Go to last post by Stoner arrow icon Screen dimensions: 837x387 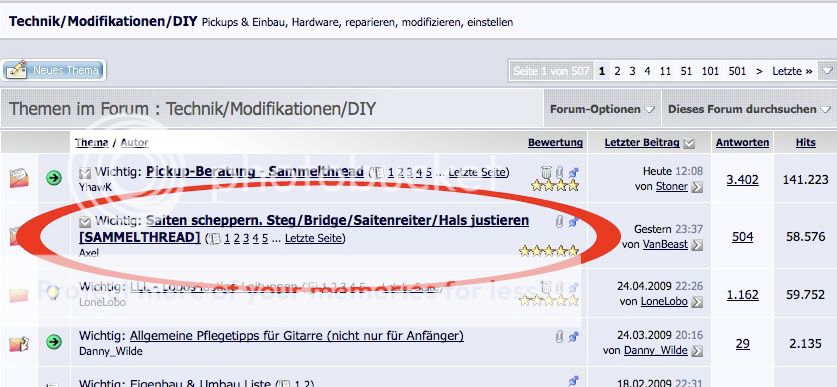pos(697,187)
